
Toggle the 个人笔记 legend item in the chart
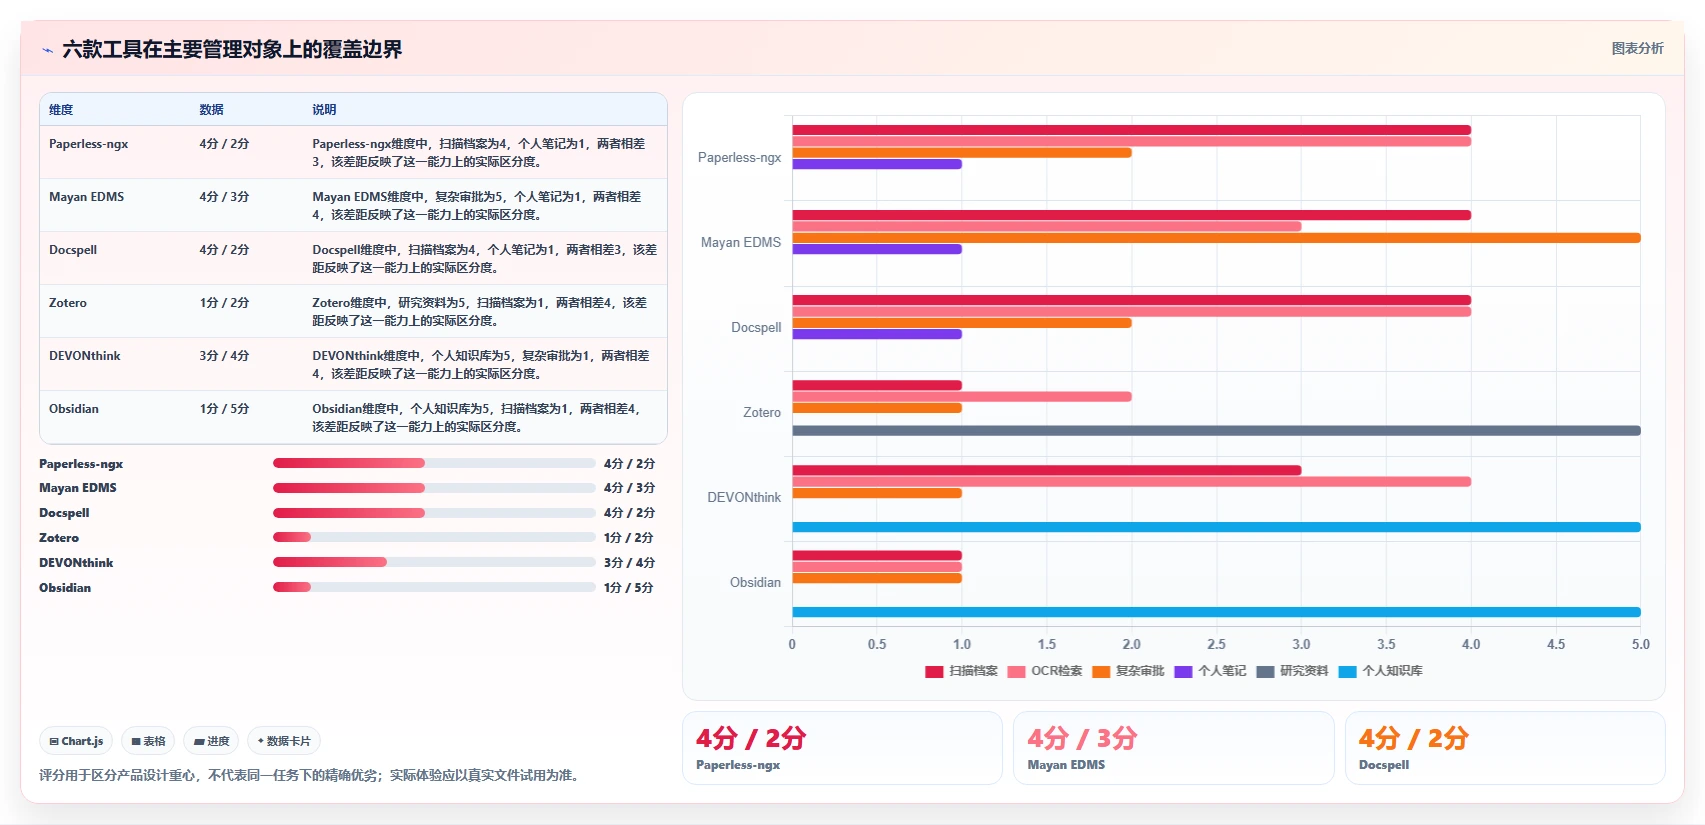pos(1210,671)
